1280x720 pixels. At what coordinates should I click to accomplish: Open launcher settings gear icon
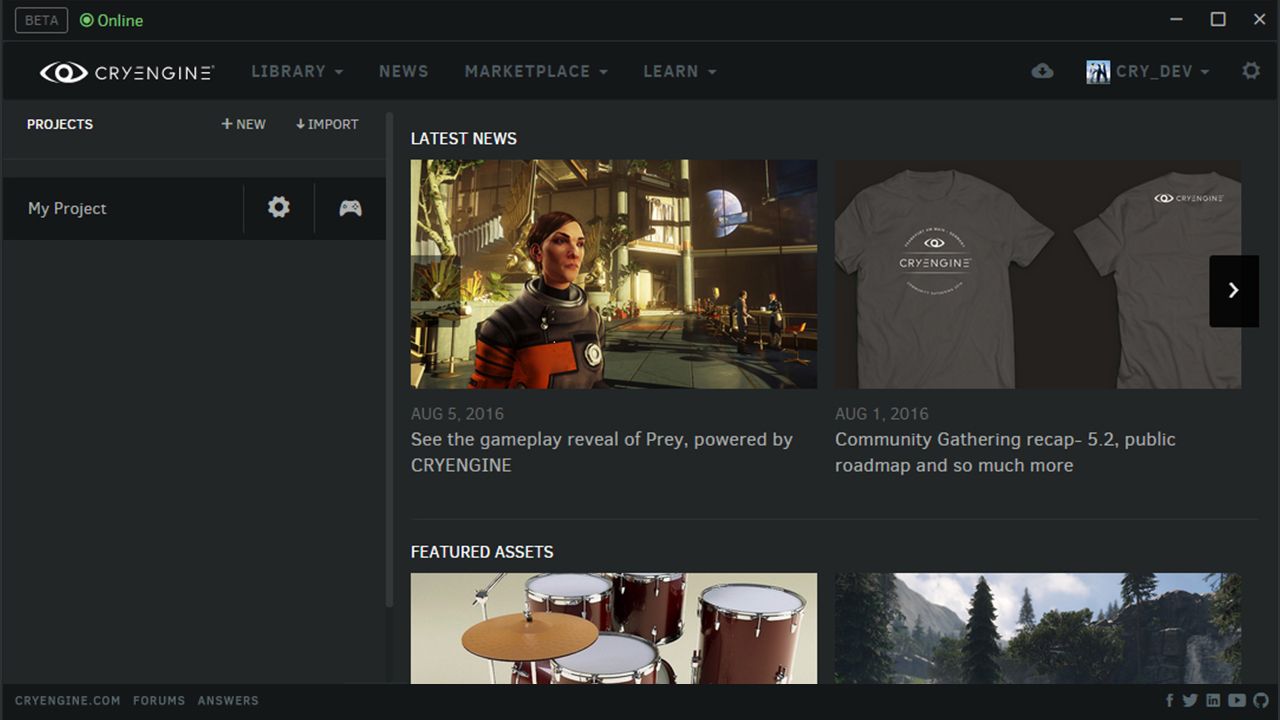click(1249, 70)
